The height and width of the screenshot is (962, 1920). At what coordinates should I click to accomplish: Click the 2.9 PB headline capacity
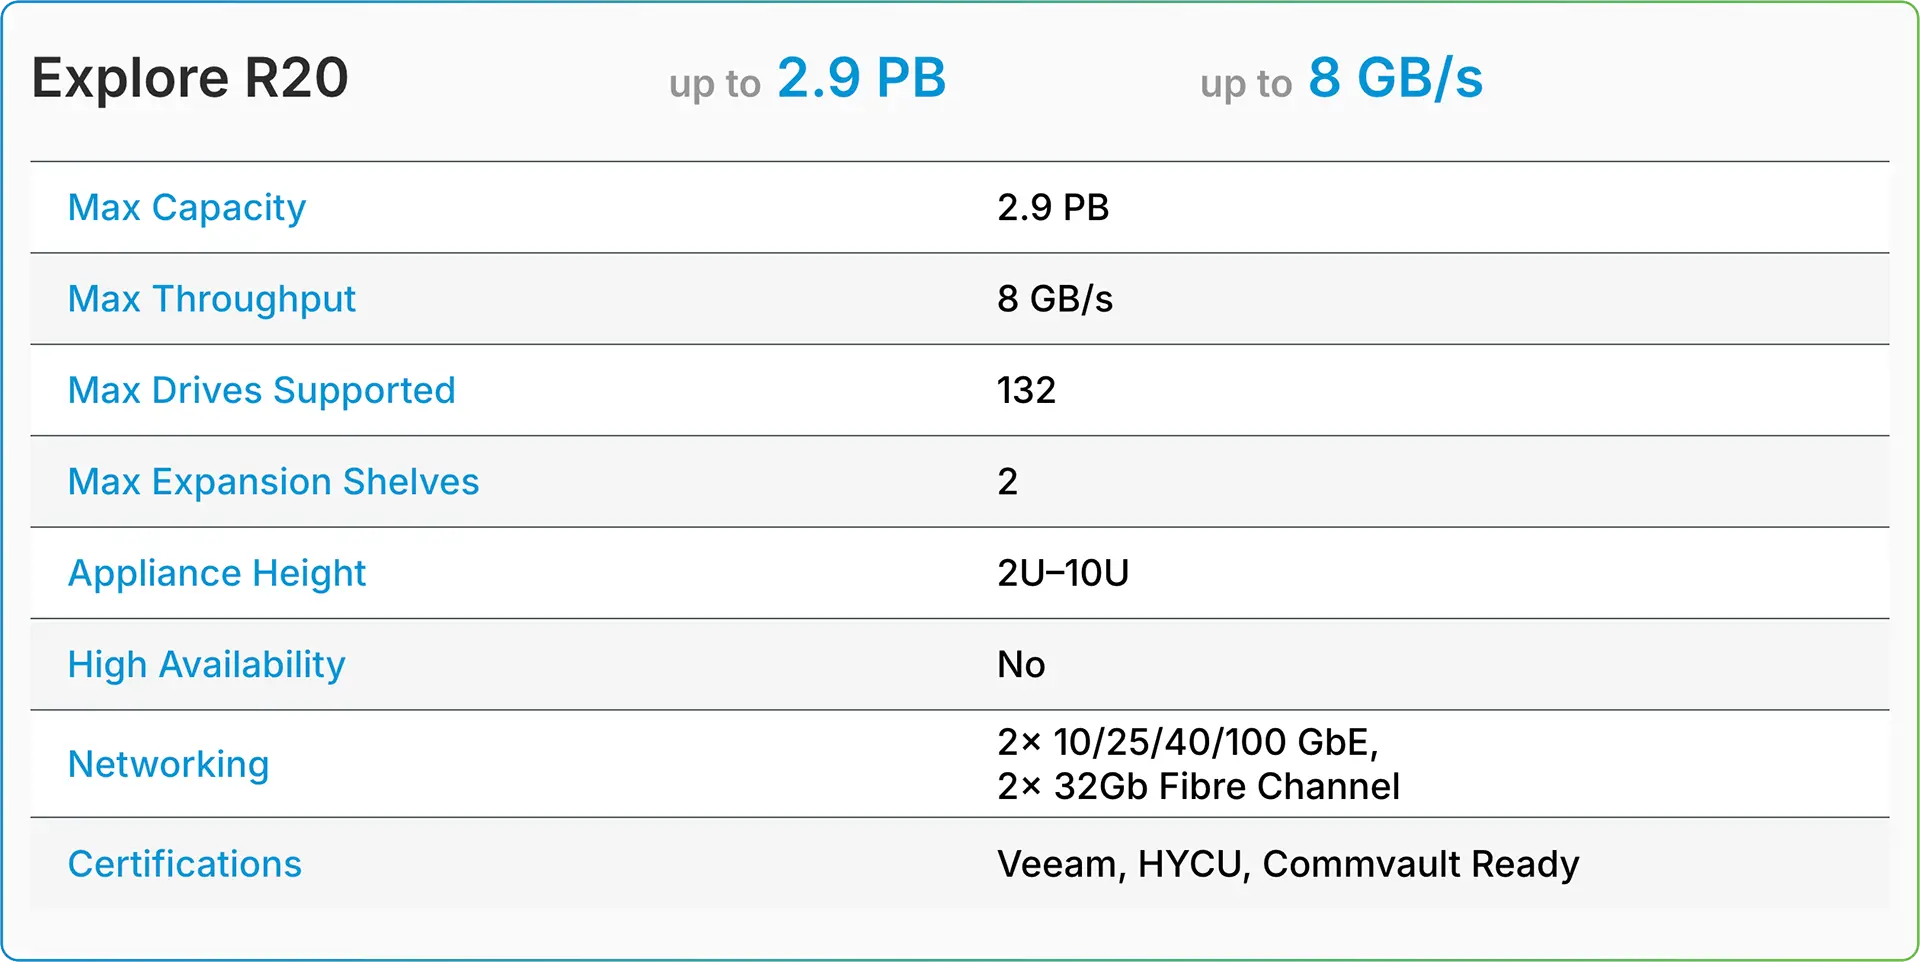(x=861, y=78)
